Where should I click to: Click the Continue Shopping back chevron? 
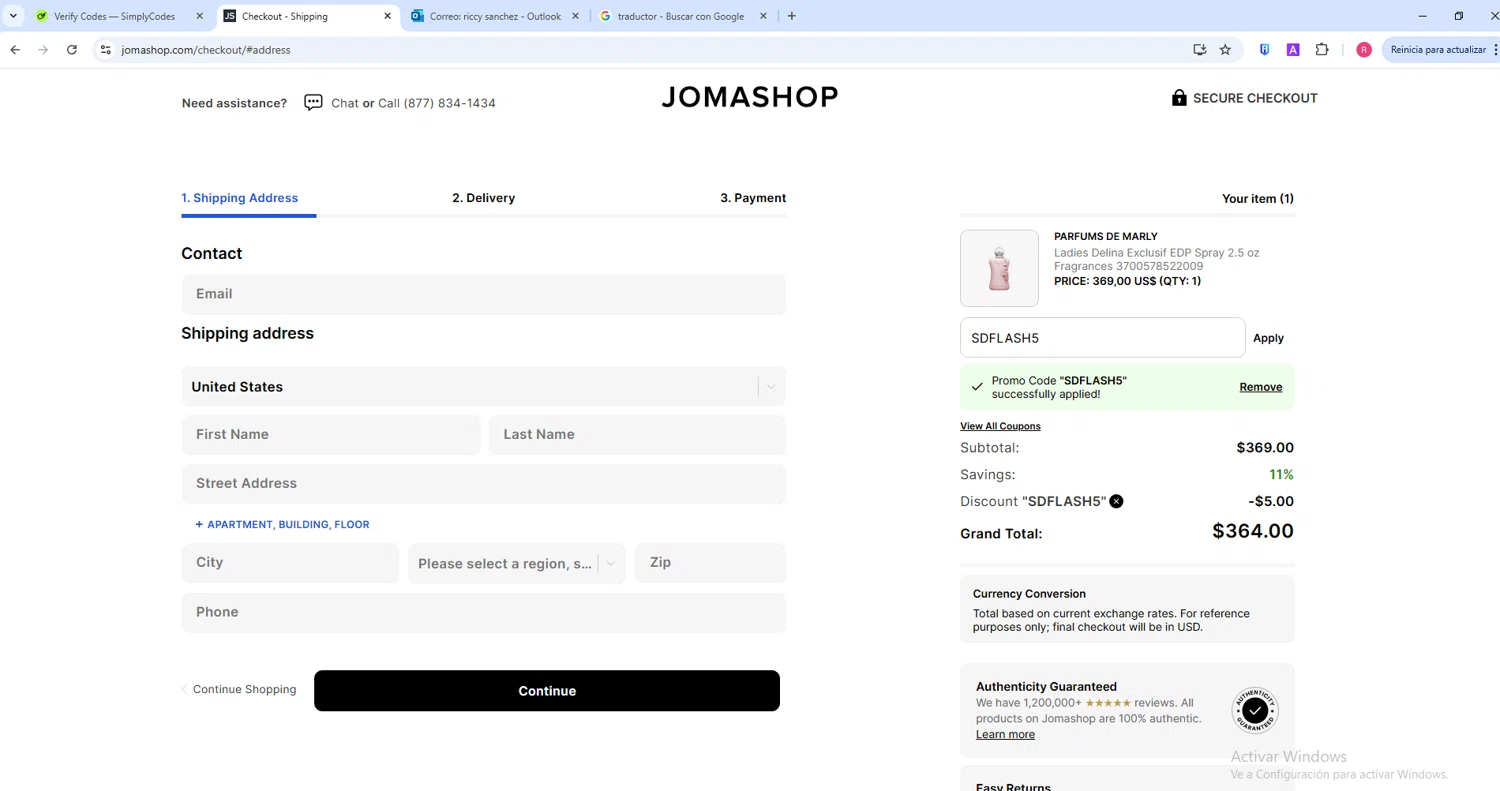[x=184, y=689]
